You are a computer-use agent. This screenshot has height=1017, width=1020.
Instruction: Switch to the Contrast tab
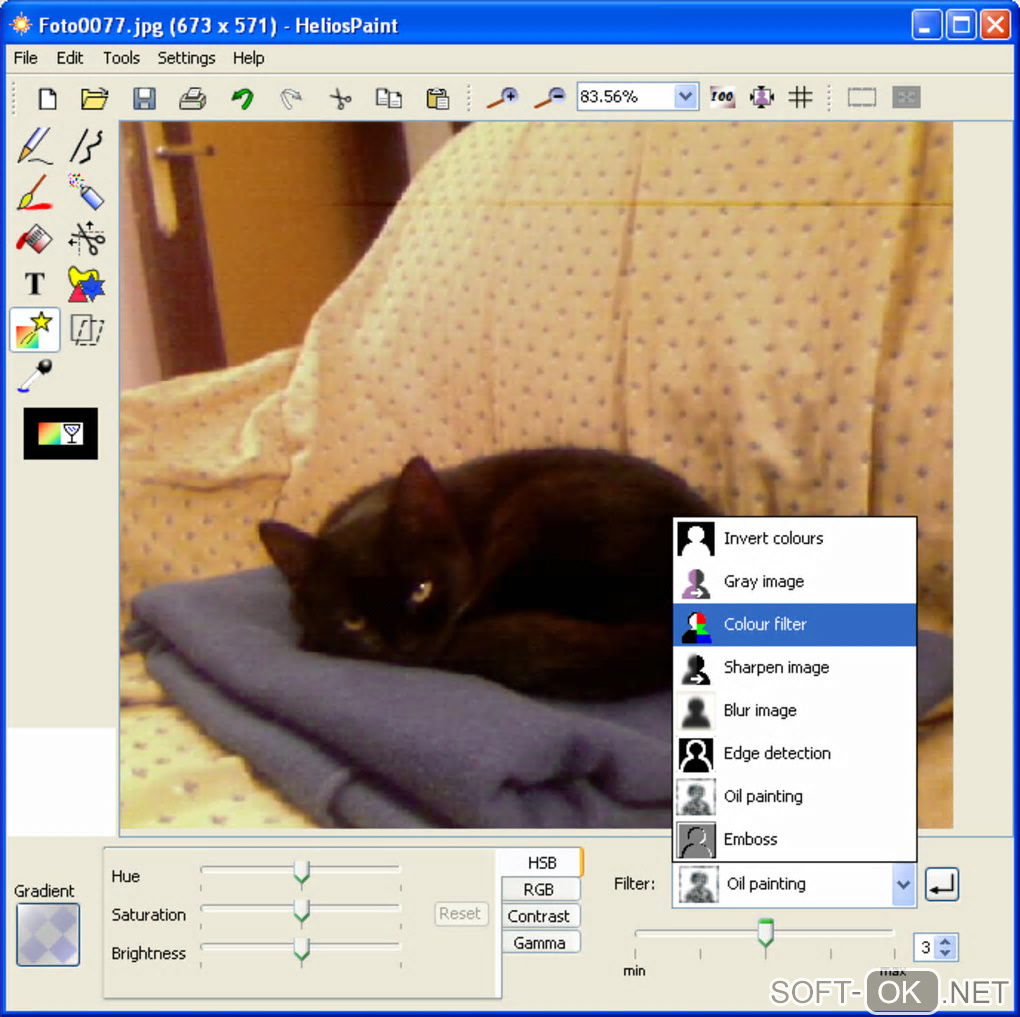[540, 916]
